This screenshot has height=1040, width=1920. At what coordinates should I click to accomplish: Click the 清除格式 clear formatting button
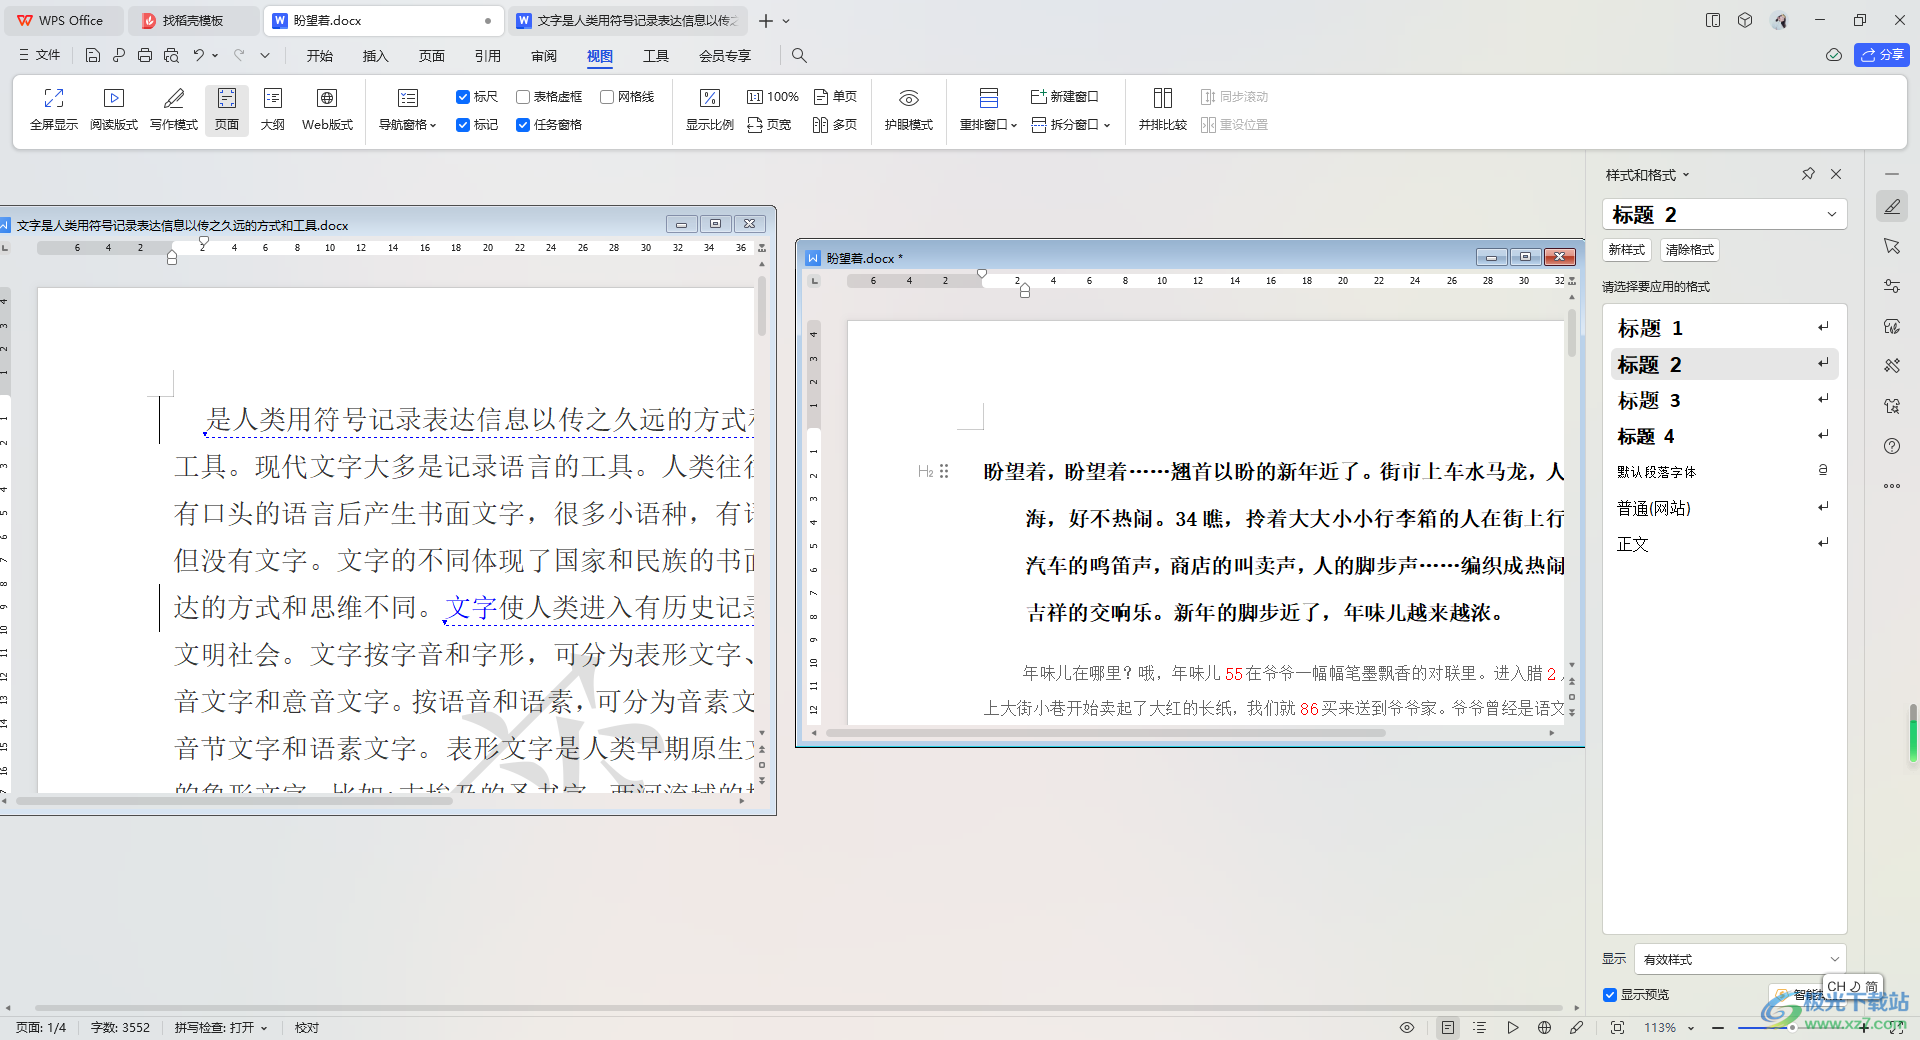[x=1690, y=250]
